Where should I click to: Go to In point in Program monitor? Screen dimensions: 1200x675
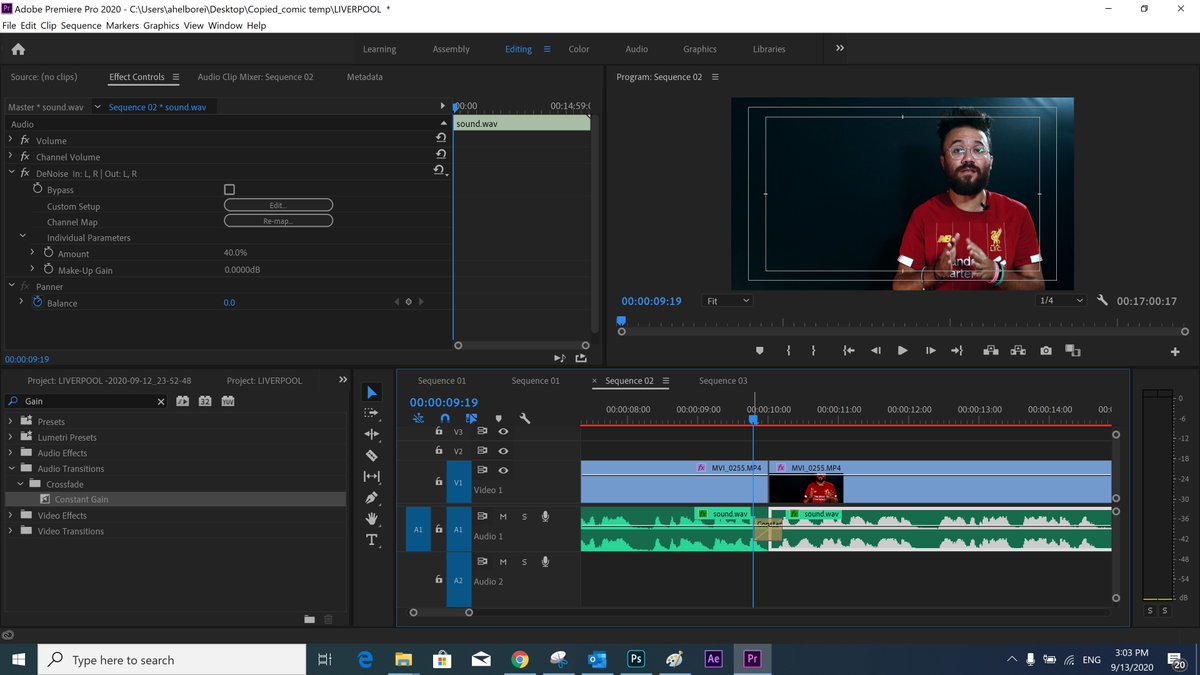[849, 350]
